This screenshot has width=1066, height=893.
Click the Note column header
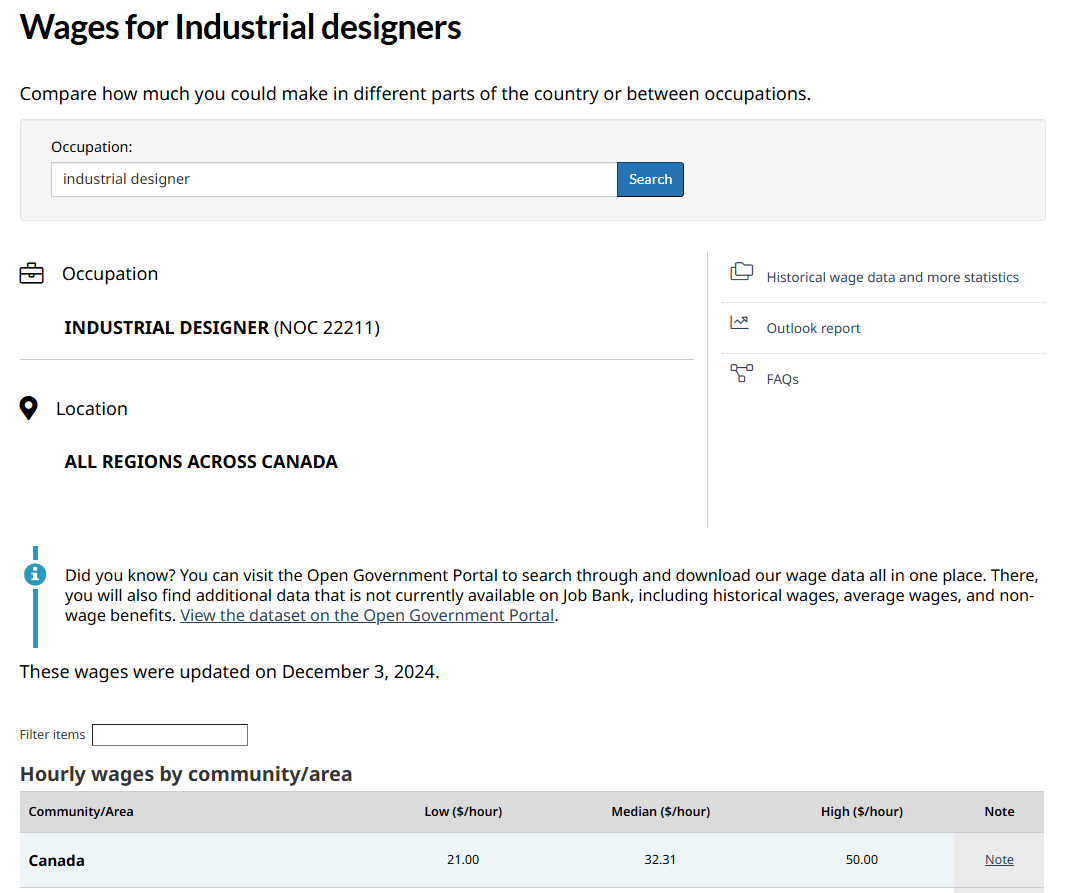(x=999, y=812)
